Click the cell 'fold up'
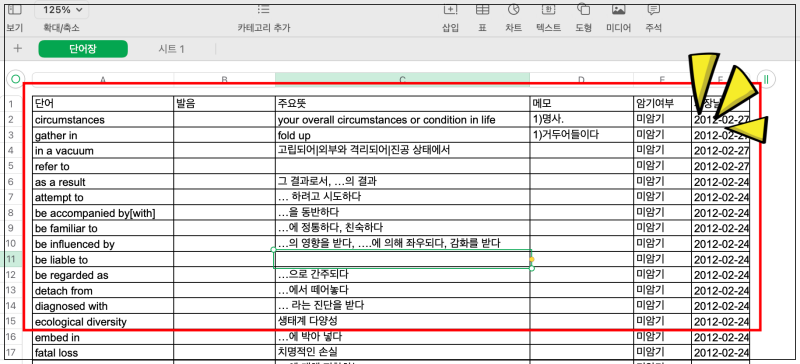The width and height of the screenshot is (800, 364). click(x=403, y=135)
